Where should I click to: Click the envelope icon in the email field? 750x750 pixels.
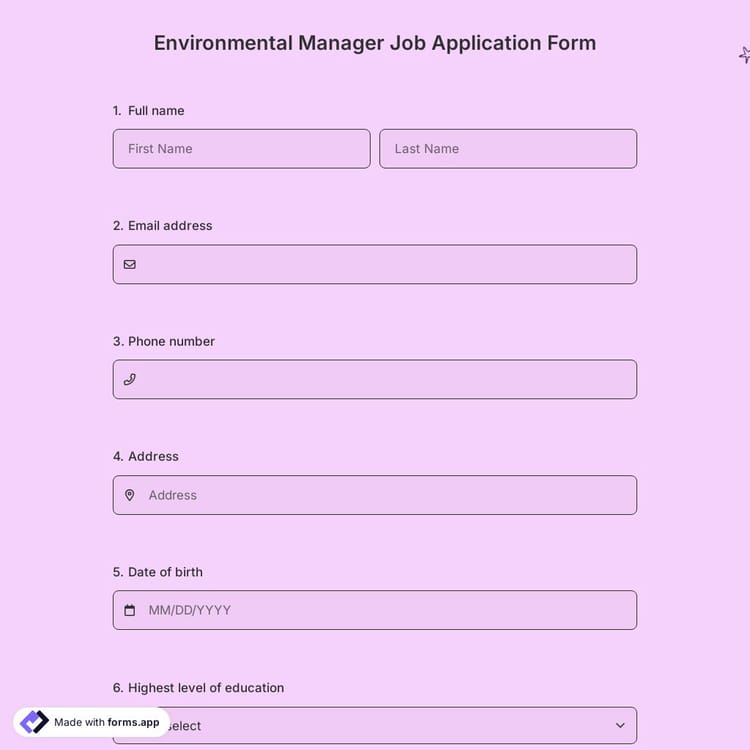point(129,265)
